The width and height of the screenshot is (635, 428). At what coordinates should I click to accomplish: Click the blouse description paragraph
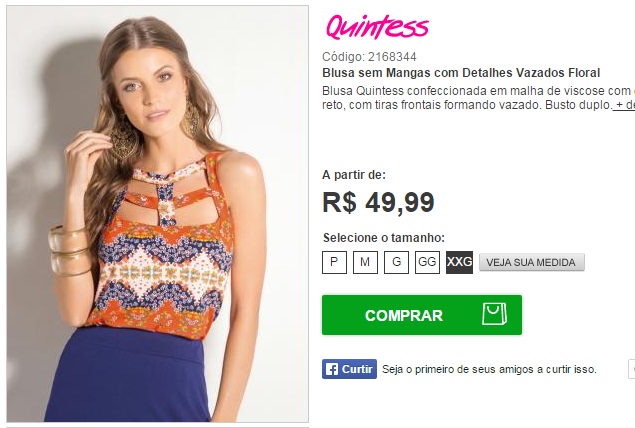(478, 98)
